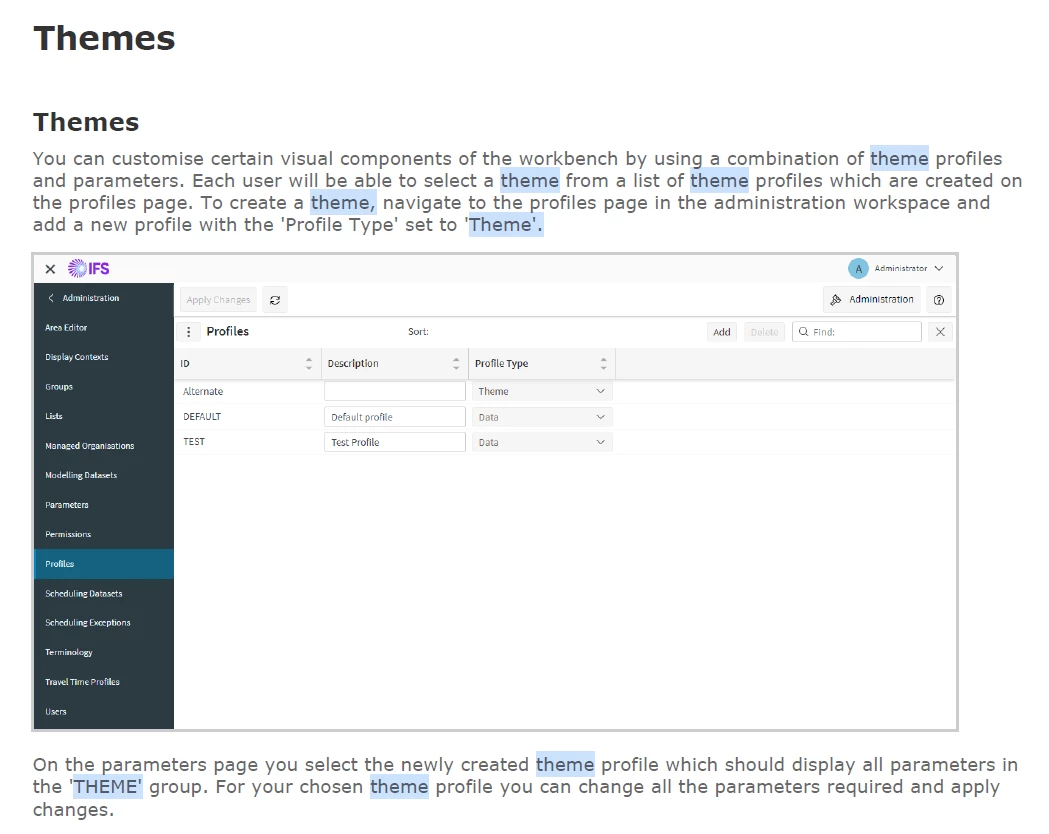This screenshot has width=1049, height=834.
Task: Click the 'ID' column header
Action: (x=185, y=363)
